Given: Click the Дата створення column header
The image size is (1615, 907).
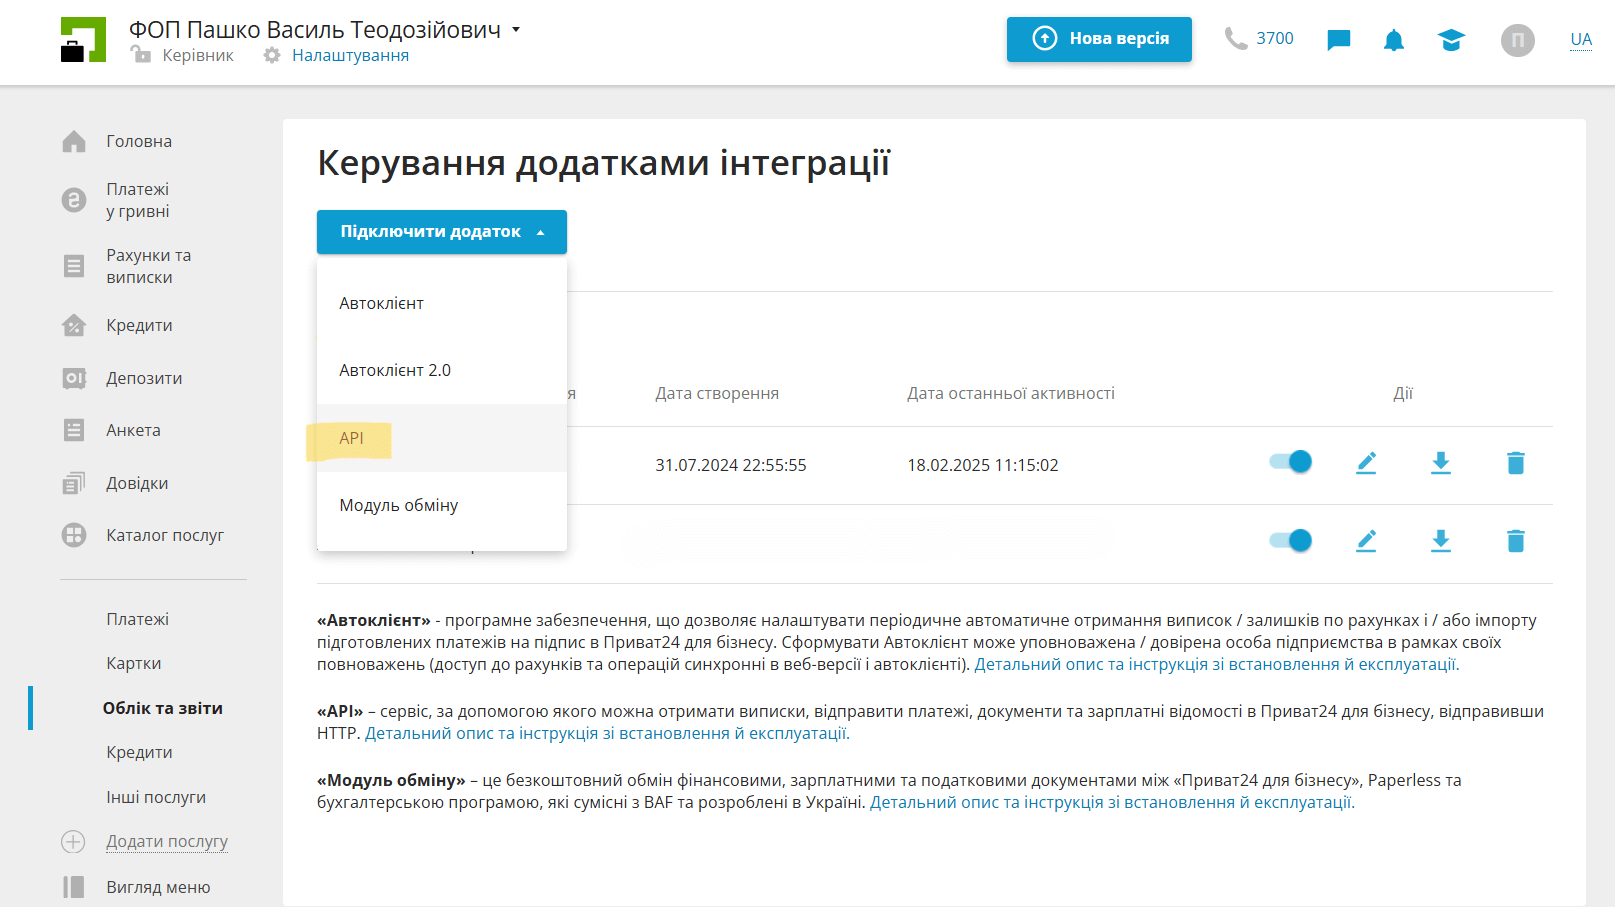Looking at the screenshot, I should tap(717, 394).
